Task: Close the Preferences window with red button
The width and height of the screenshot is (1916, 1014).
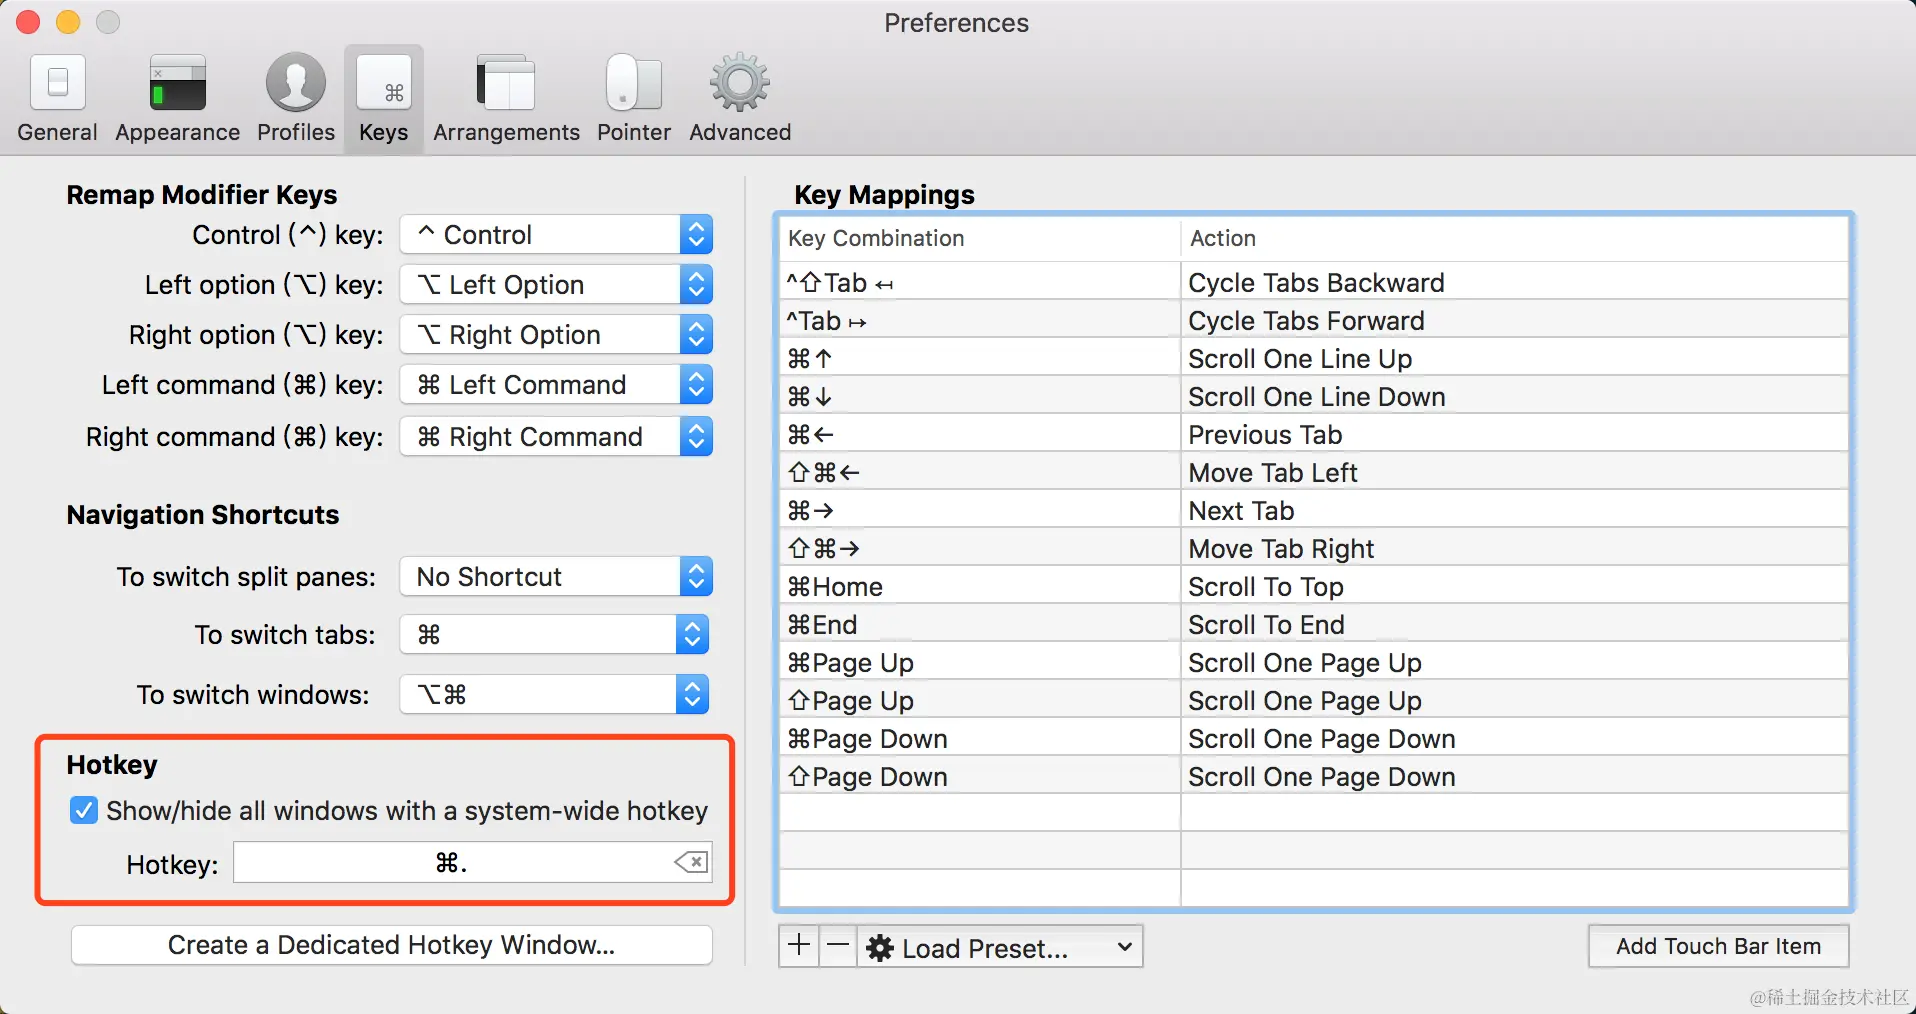Action: pos(28,22)
